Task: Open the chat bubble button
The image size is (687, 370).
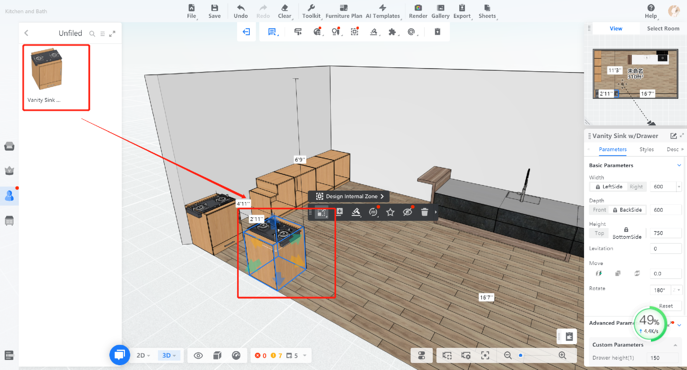Action: 120,355
